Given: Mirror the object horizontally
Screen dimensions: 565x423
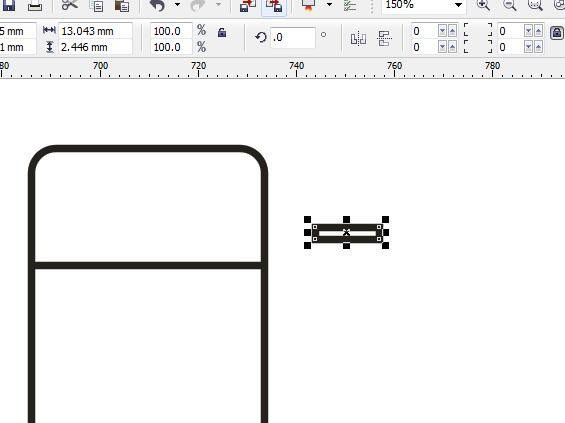Looking at the screenshot, I should [358, 38].
